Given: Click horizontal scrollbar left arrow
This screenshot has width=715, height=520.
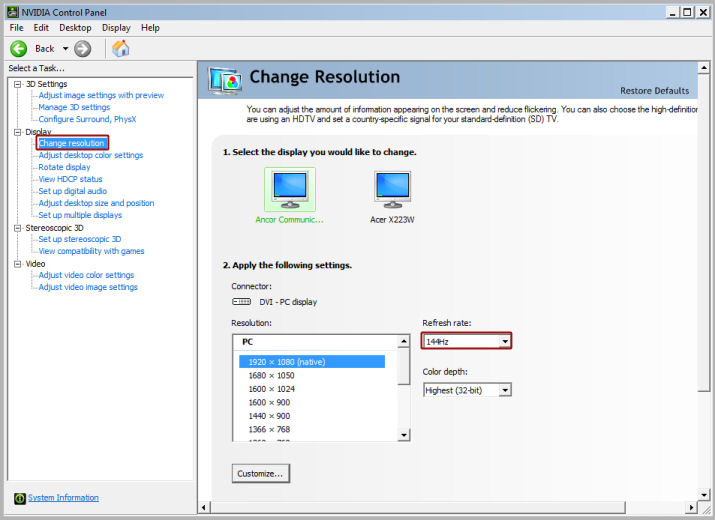Looking at the screenshot, I should [204, 507].
